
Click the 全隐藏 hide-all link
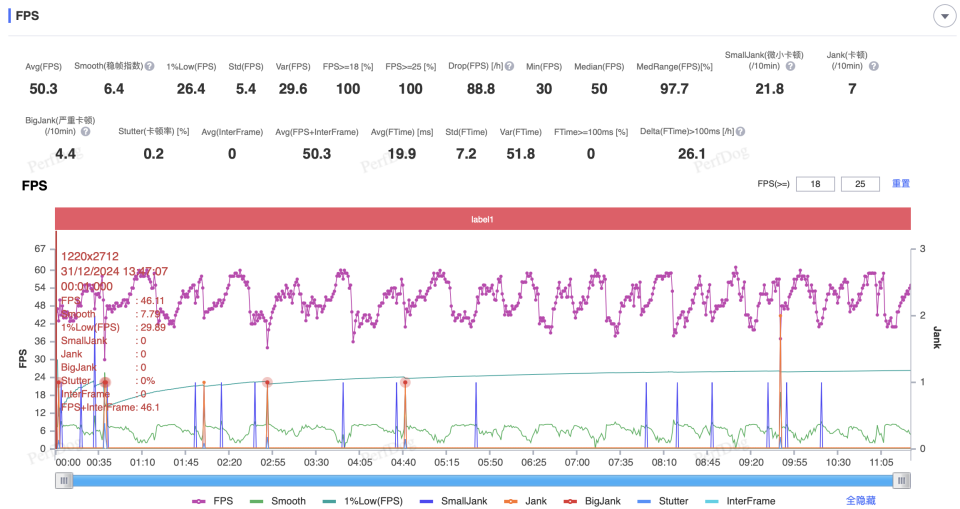(x=861, y=500)
